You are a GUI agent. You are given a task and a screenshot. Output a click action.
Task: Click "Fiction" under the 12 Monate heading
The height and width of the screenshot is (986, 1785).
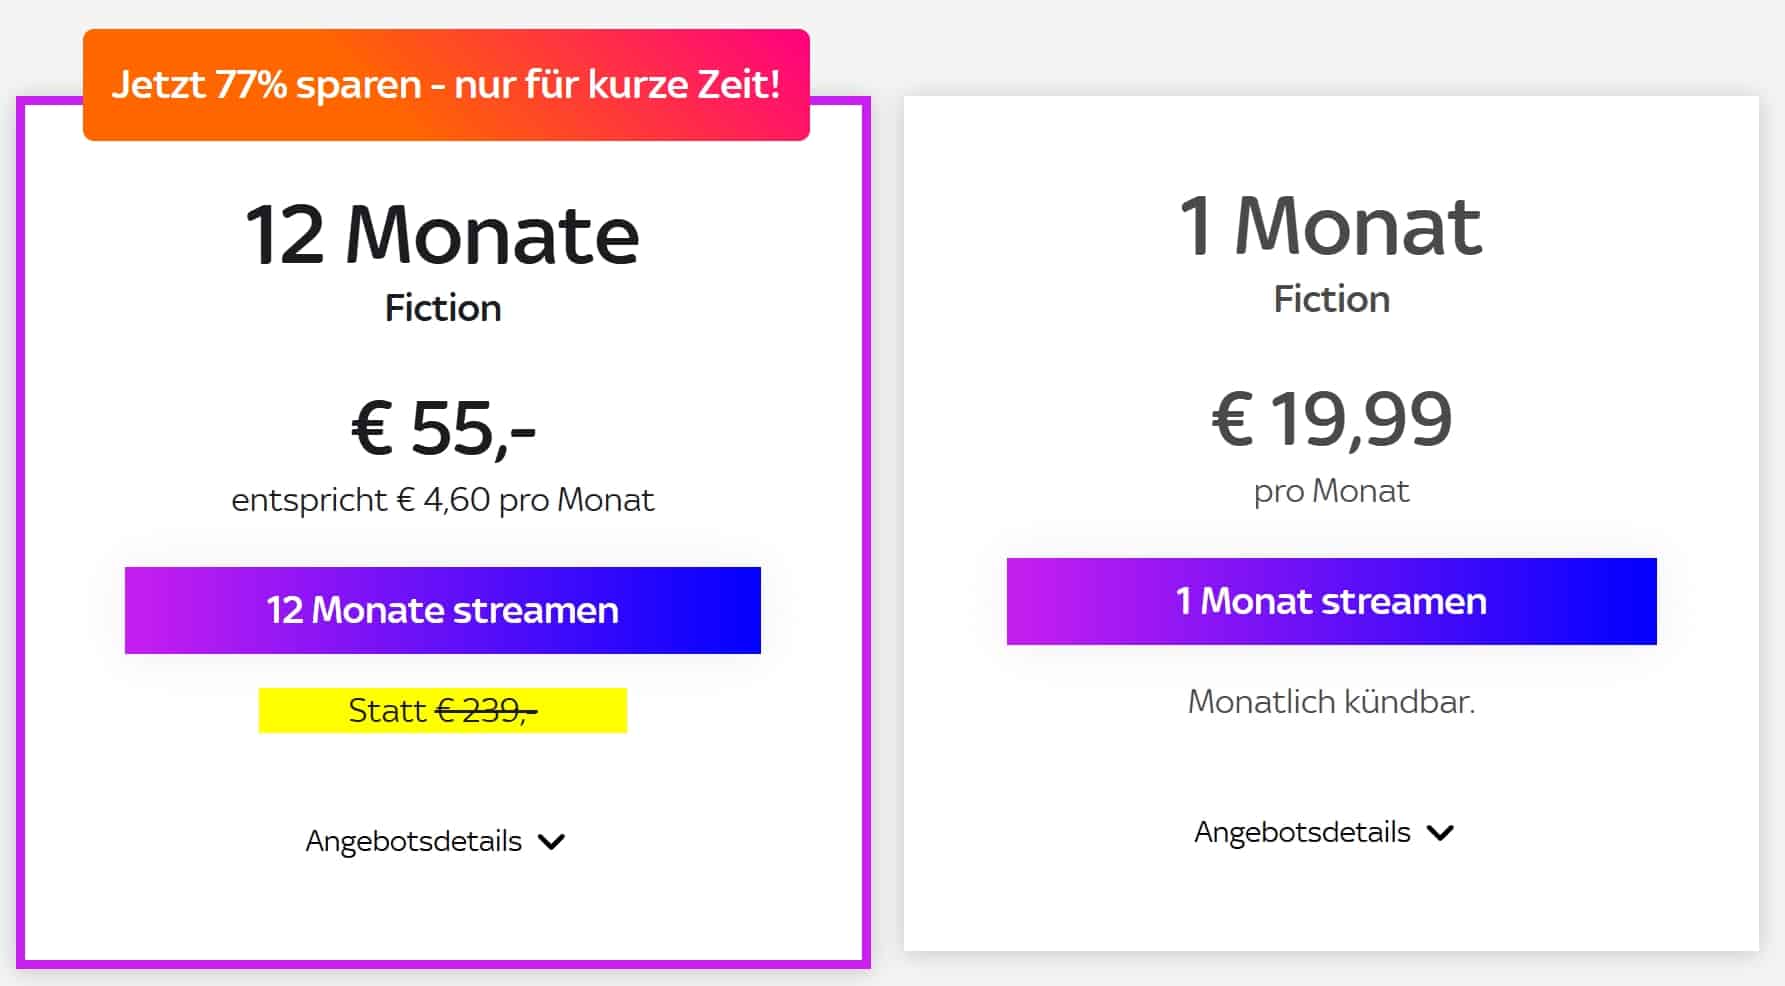(442, 308)
